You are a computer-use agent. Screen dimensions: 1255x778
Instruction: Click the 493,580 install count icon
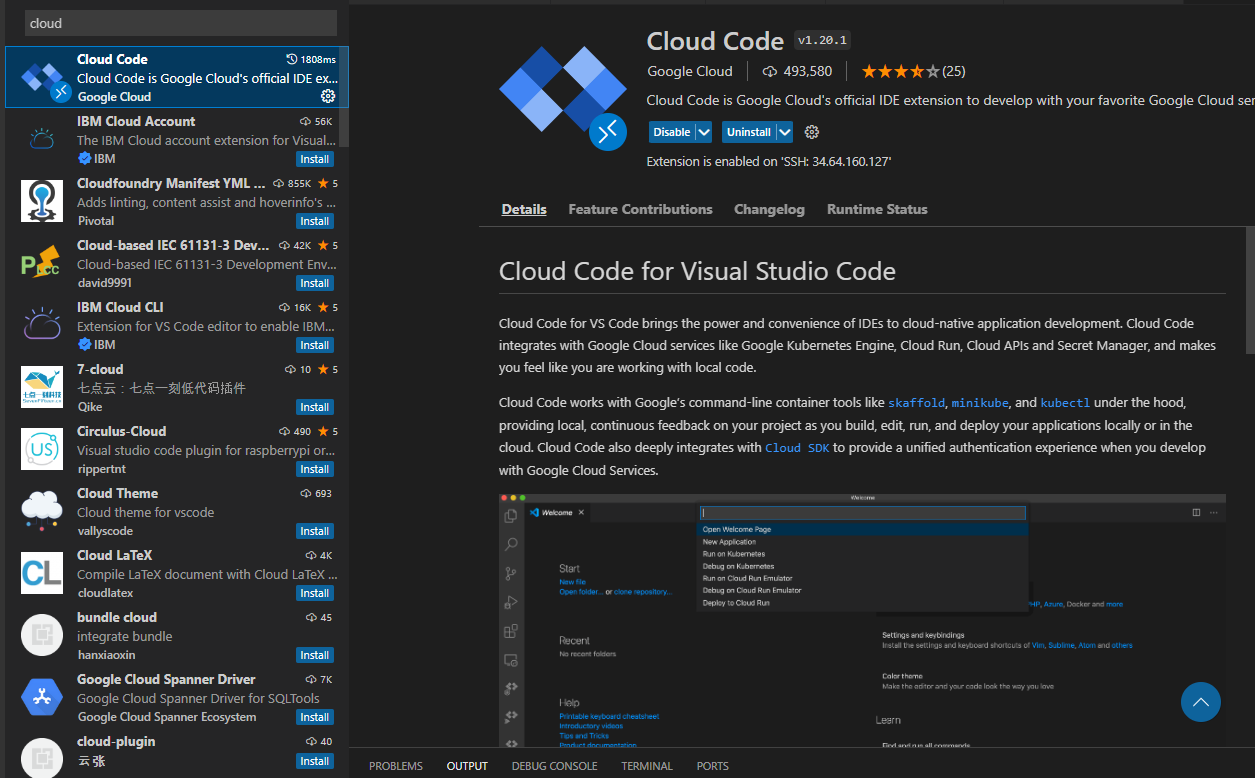coord(770,72)
